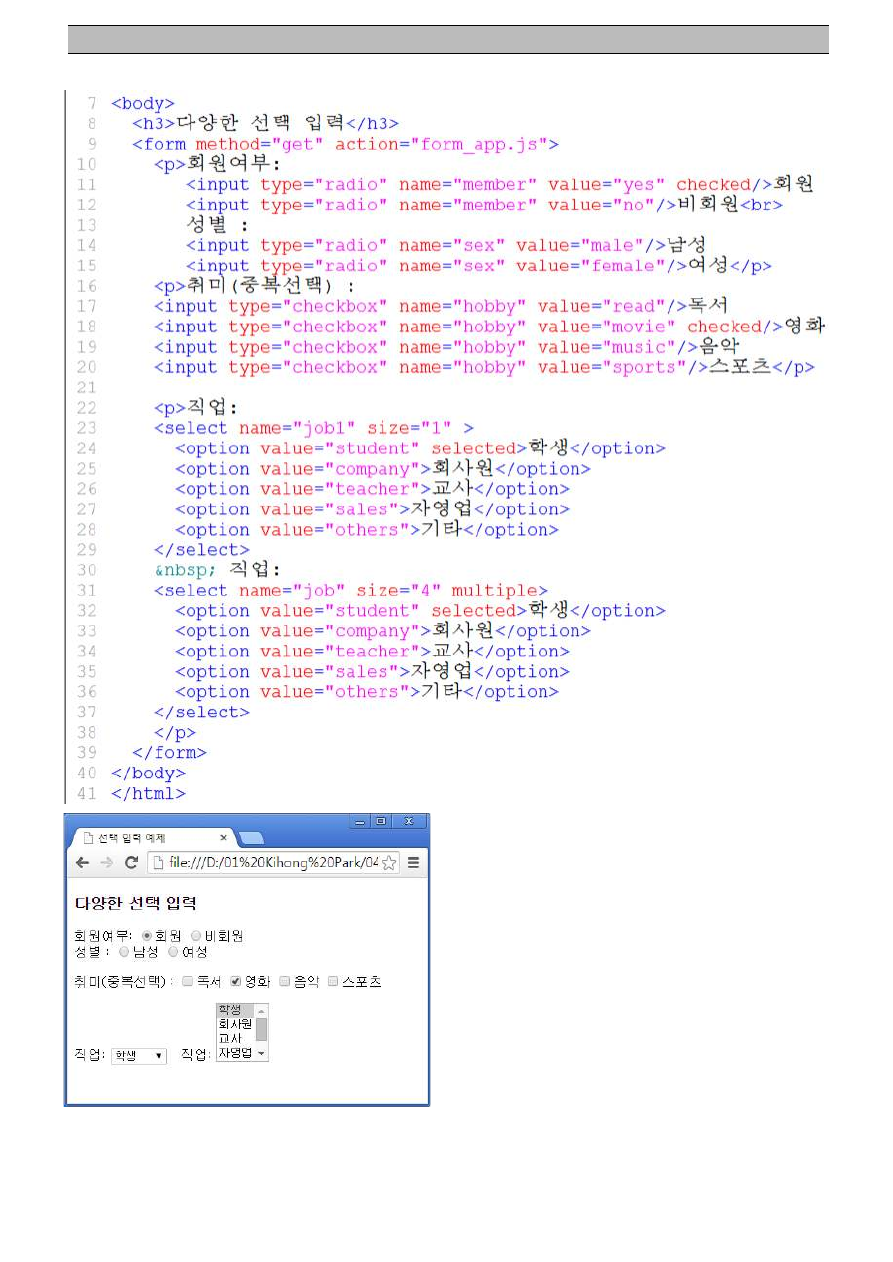Pick 교사 from the multiple-select list

pos(231,1038)
